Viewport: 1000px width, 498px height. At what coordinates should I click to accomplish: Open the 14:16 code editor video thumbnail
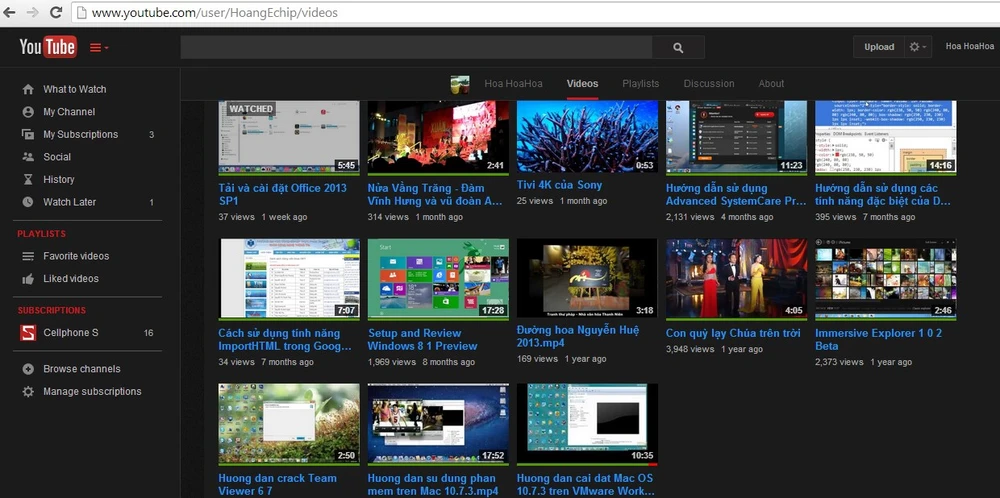886,137
